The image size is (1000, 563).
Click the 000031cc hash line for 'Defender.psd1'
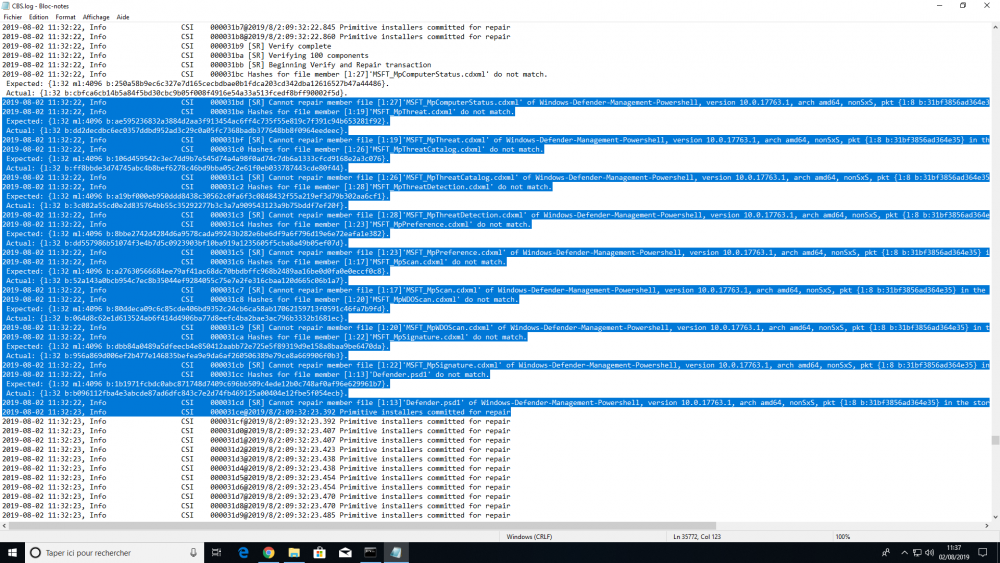[246, 374]
